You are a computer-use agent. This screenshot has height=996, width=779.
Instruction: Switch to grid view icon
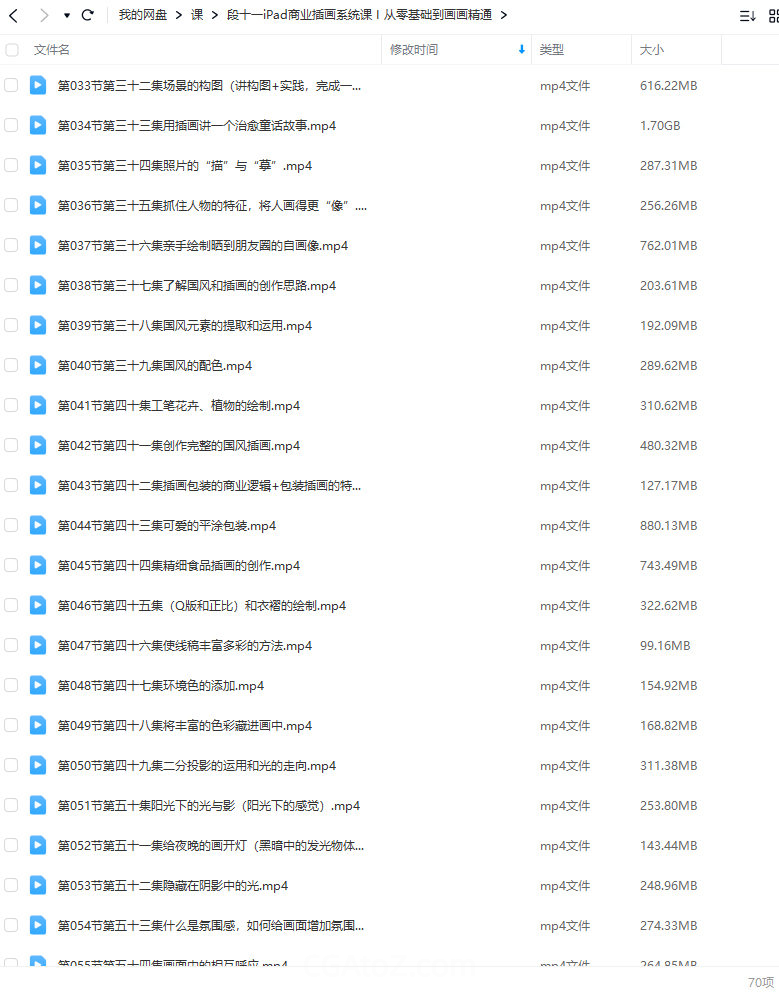tap(774, 16)
